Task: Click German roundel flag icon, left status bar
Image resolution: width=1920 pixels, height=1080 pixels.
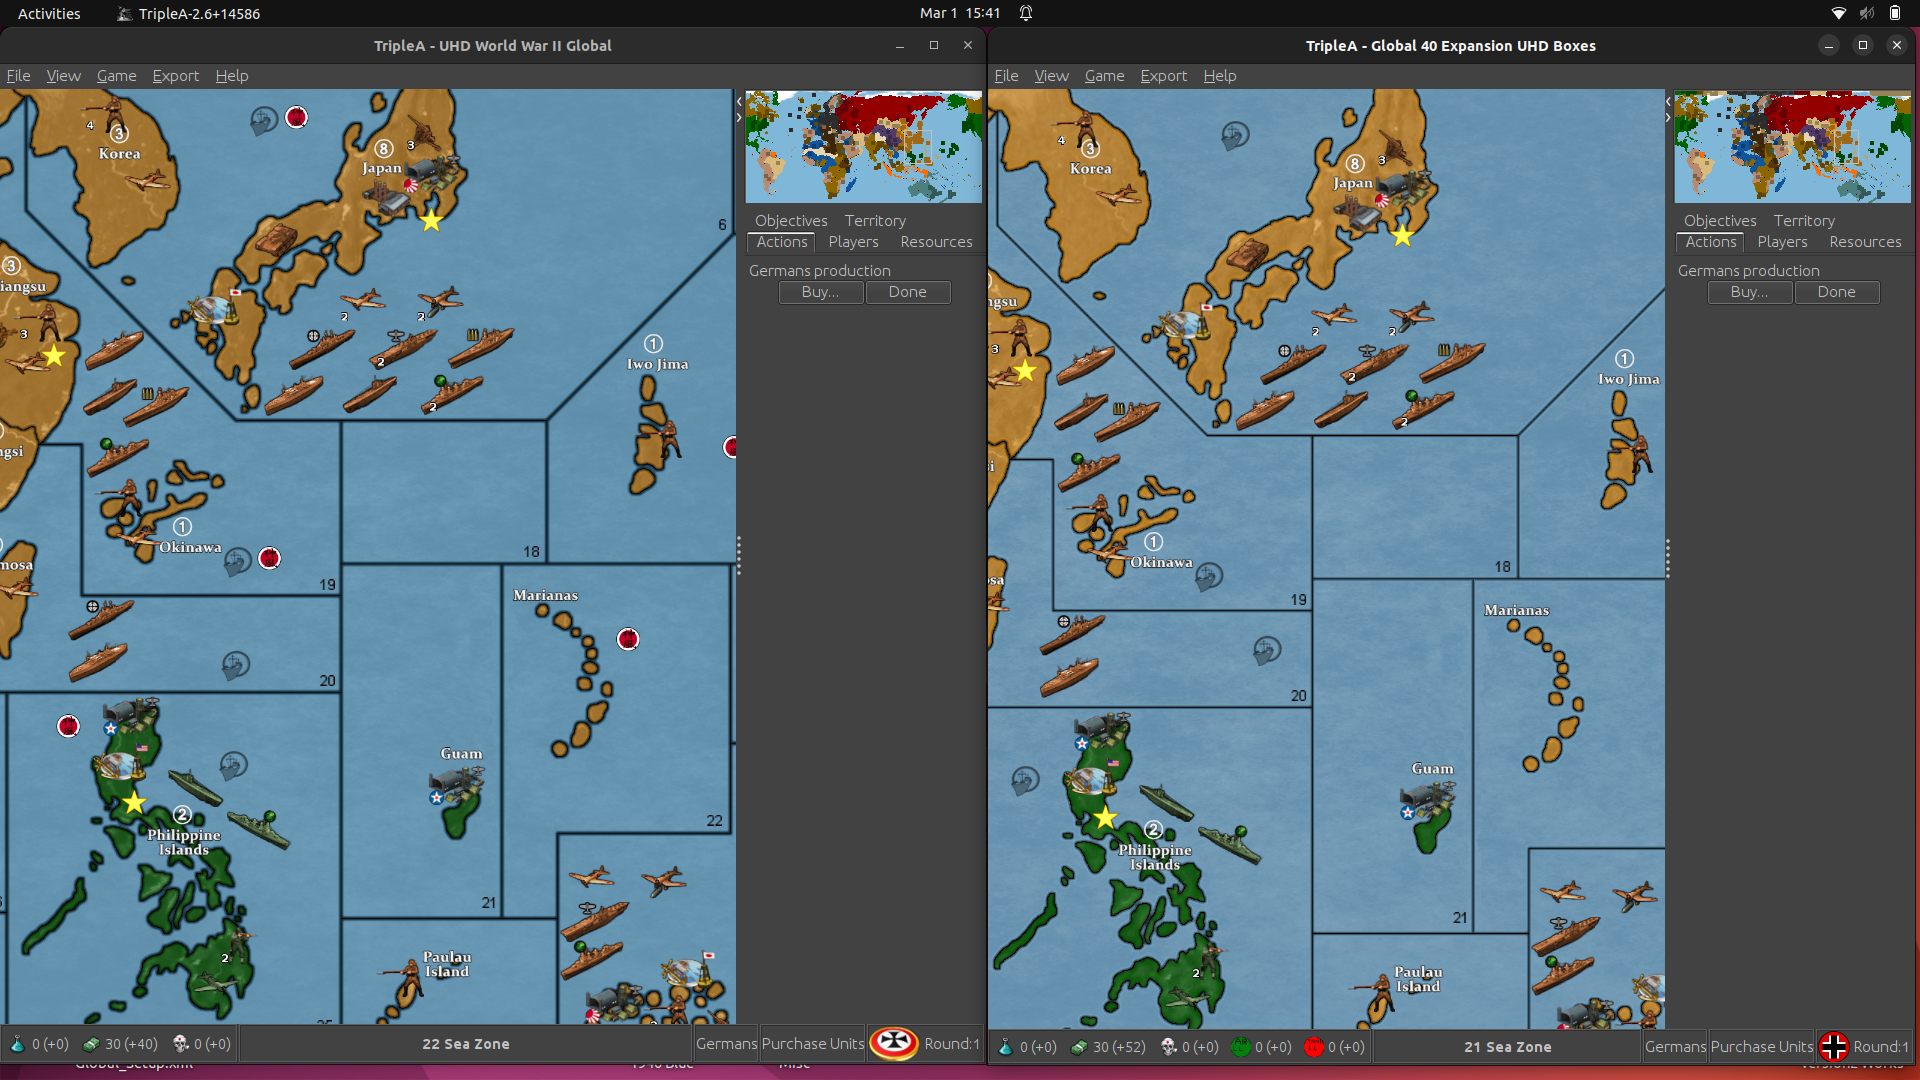Action: pos(894,1043)
